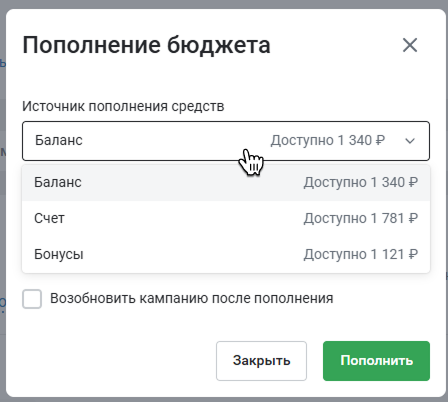The width and height of the screenshot is (448, 402).
Task: Click the Пополнение бюджета dialog title
Action: click(x=146, y=45)
